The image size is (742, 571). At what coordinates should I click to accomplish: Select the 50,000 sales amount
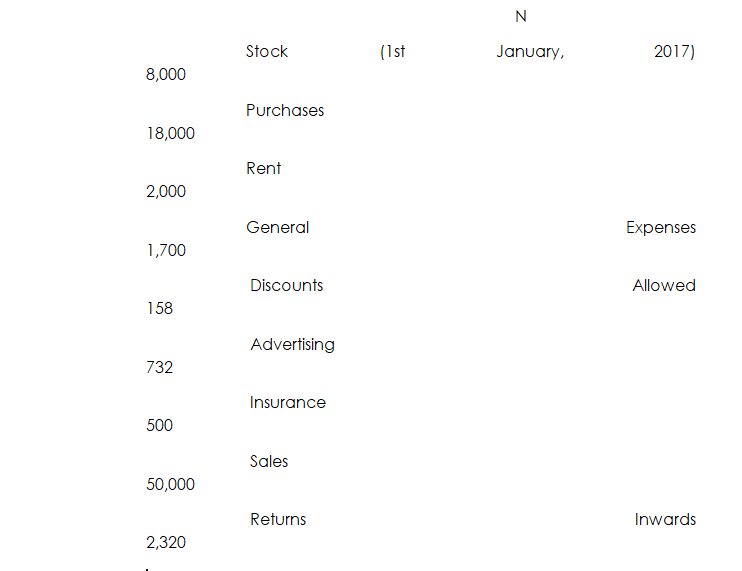tap(170, 484)
